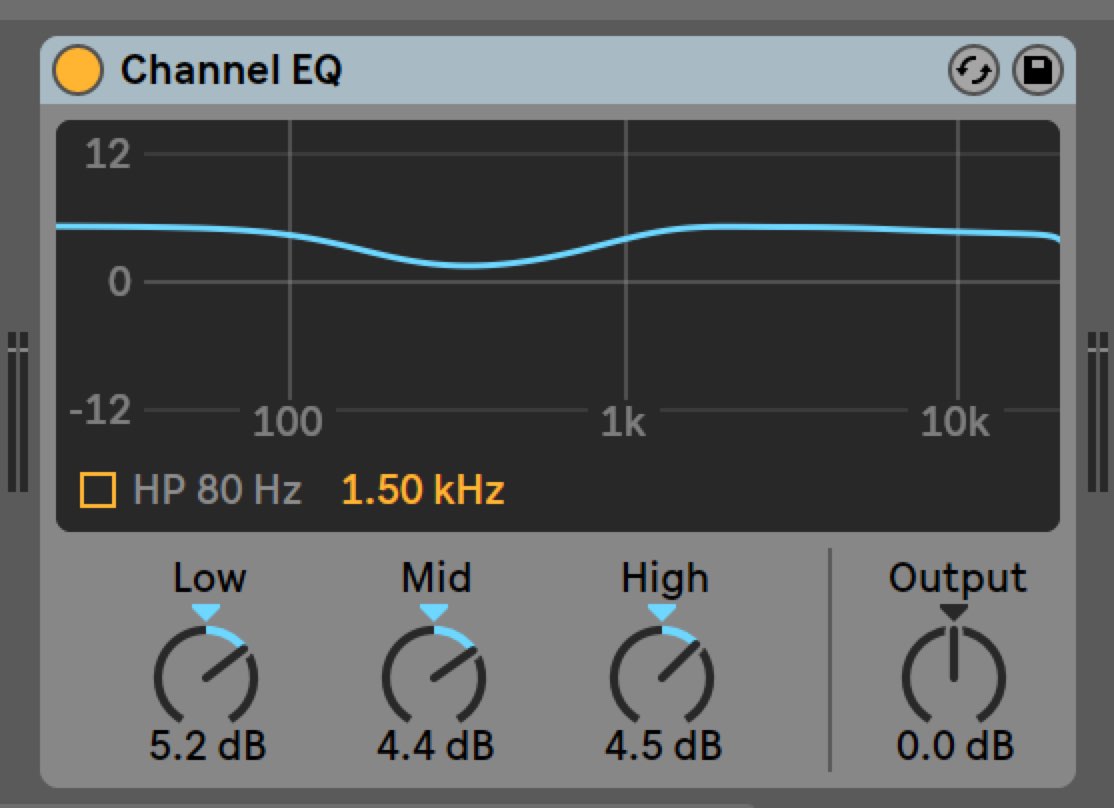Save the preset with disk icon
Screen dimensions: 1114x808
(x=1037, y=70)
